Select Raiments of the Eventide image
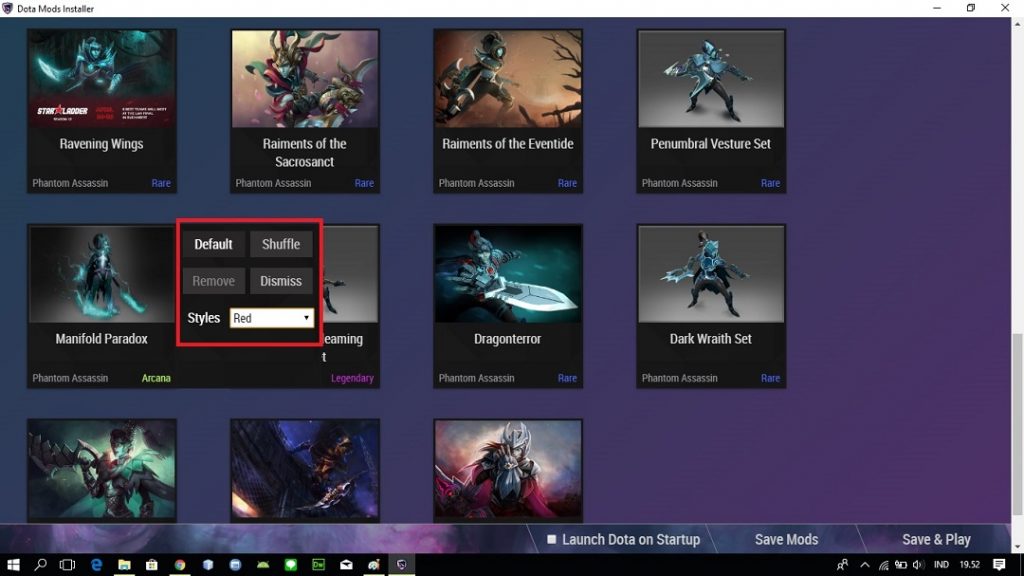Screen dimensions: 1024x576 (x=508, y=78)
